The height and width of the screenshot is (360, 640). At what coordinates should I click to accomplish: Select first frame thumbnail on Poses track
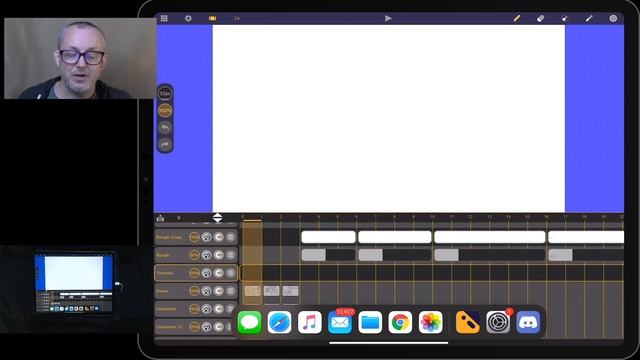pos(252,291)
